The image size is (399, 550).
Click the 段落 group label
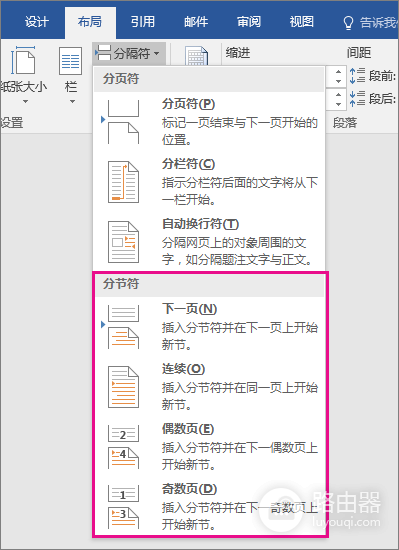pyautogui.click(x=345, y=122)
